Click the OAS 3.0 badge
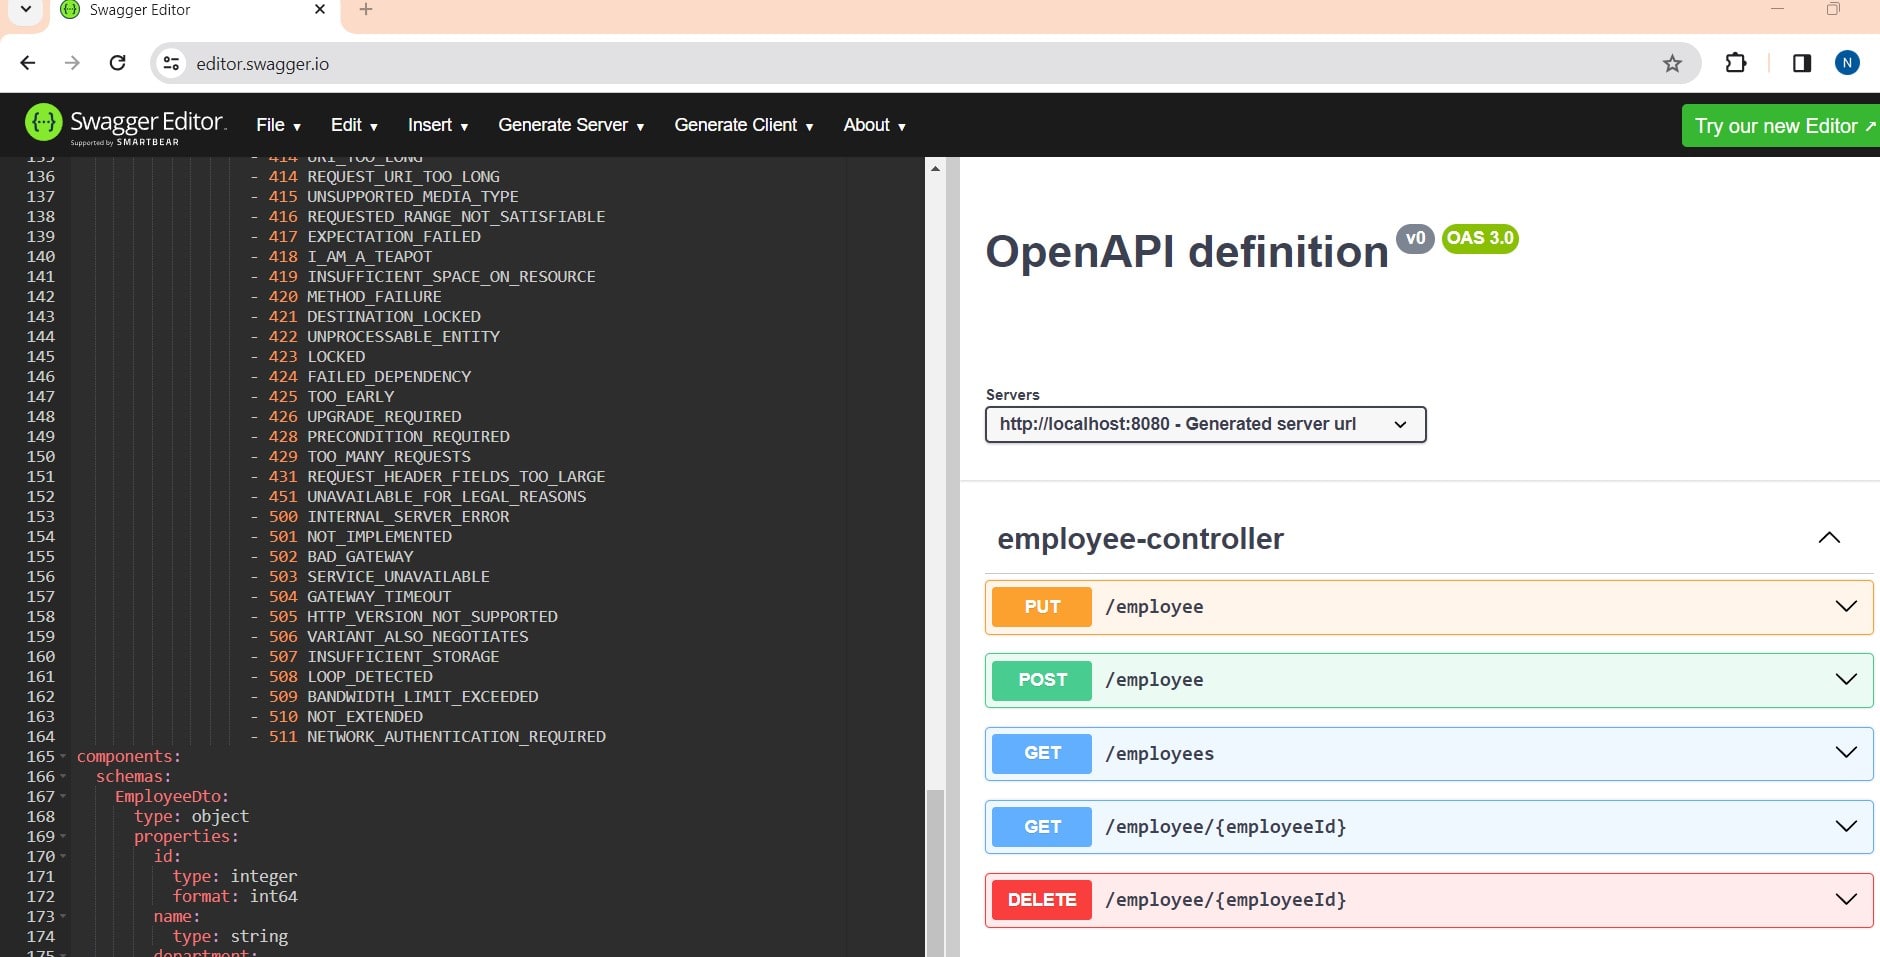The height and width of the screenshot is (957, 1880). coord(1480,238)
